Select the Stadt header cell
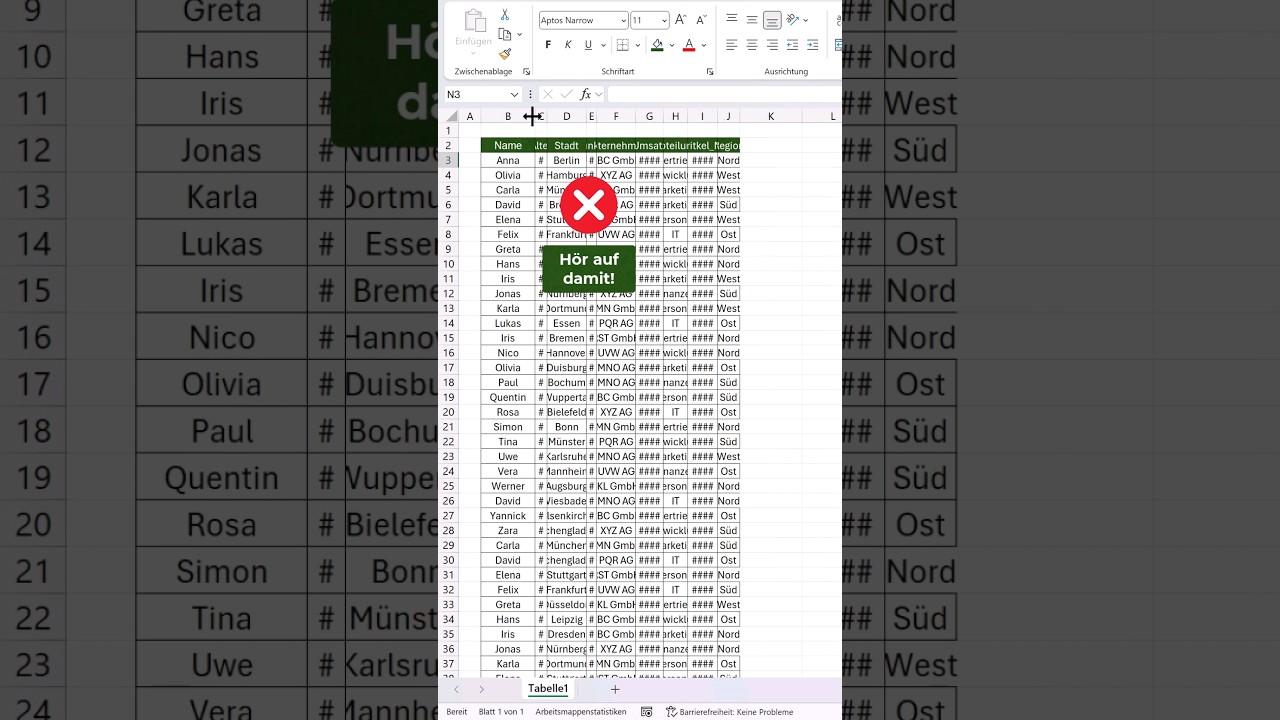This screenshot has width=1280, height=720. (x=566, y=145)
